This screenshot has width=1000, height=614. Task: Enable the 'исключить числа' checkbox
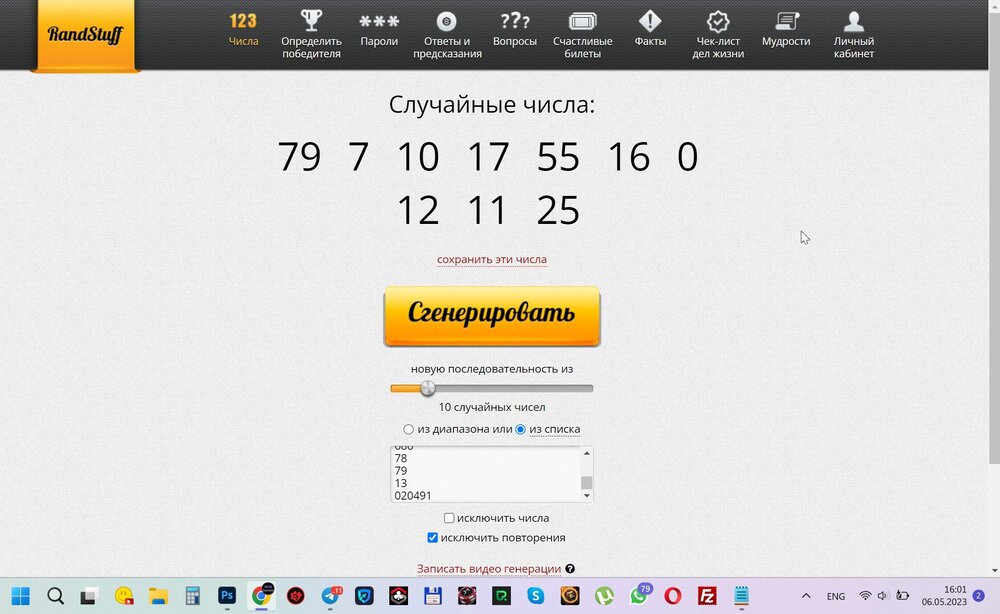450,519
